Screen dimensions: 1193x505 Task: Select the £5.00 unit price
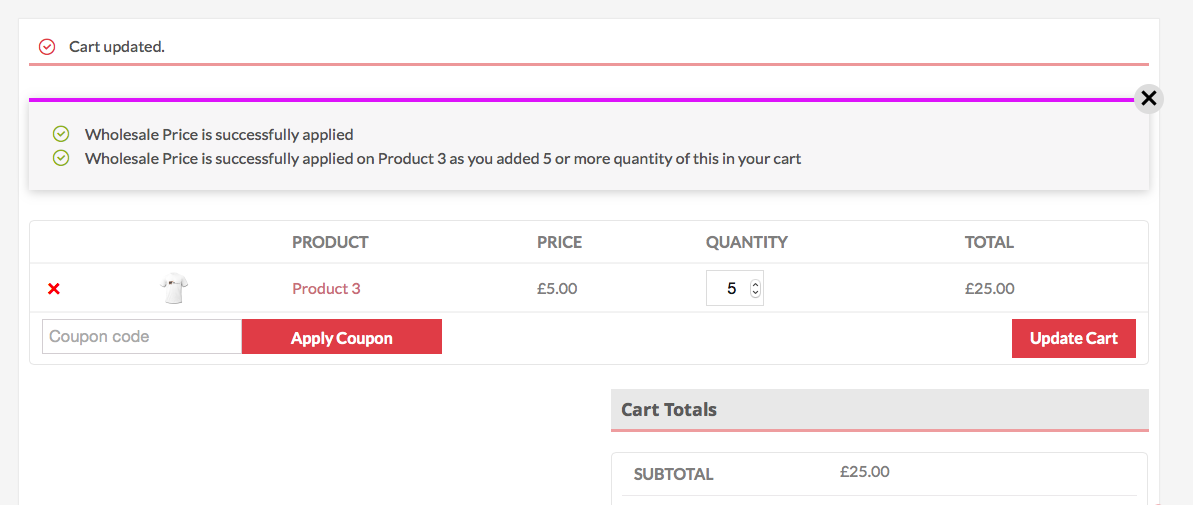click(x=557, y=288)
